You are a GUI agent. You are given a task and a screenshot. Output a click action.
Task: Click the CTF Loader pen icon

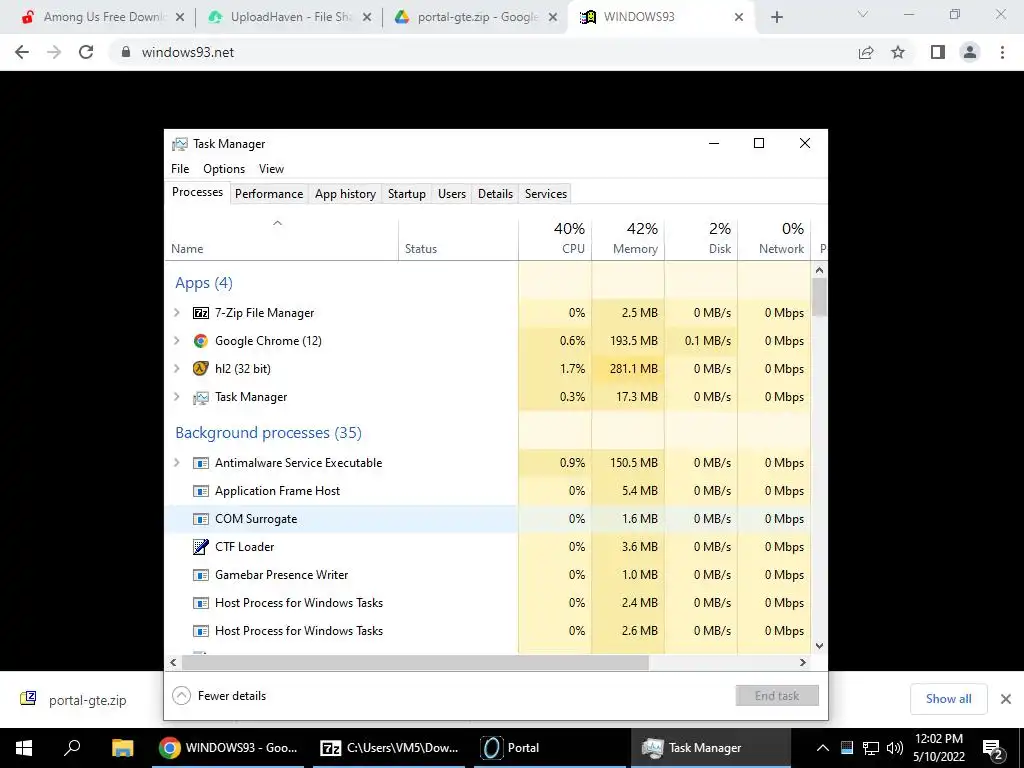200,547
